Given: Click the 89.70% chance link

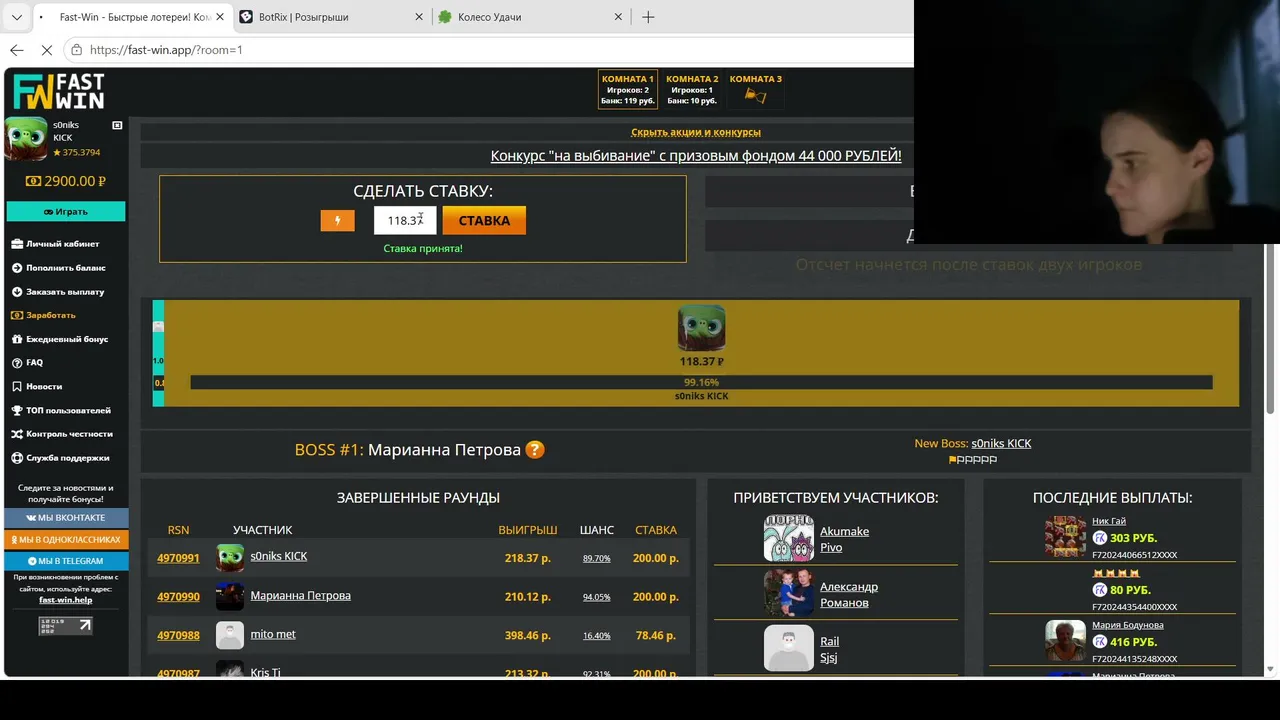Looking at the screenshot, I should pos(596,559).
